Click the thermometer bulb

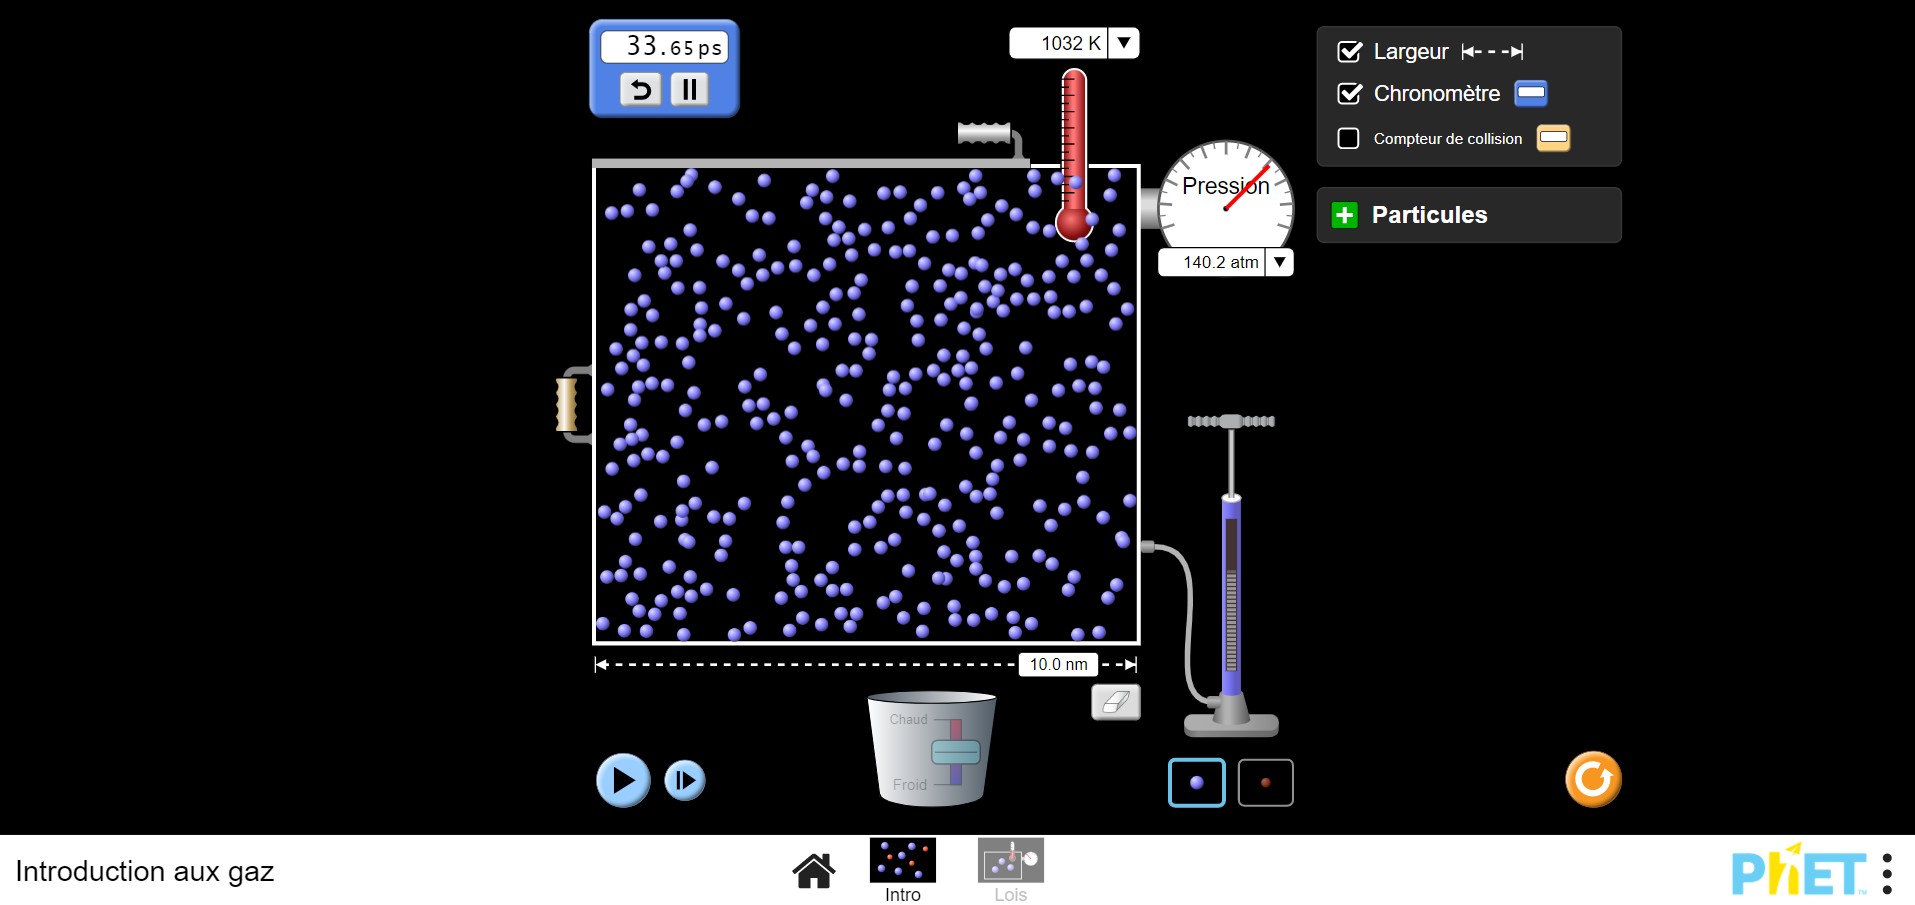(x=1074, y=223)
